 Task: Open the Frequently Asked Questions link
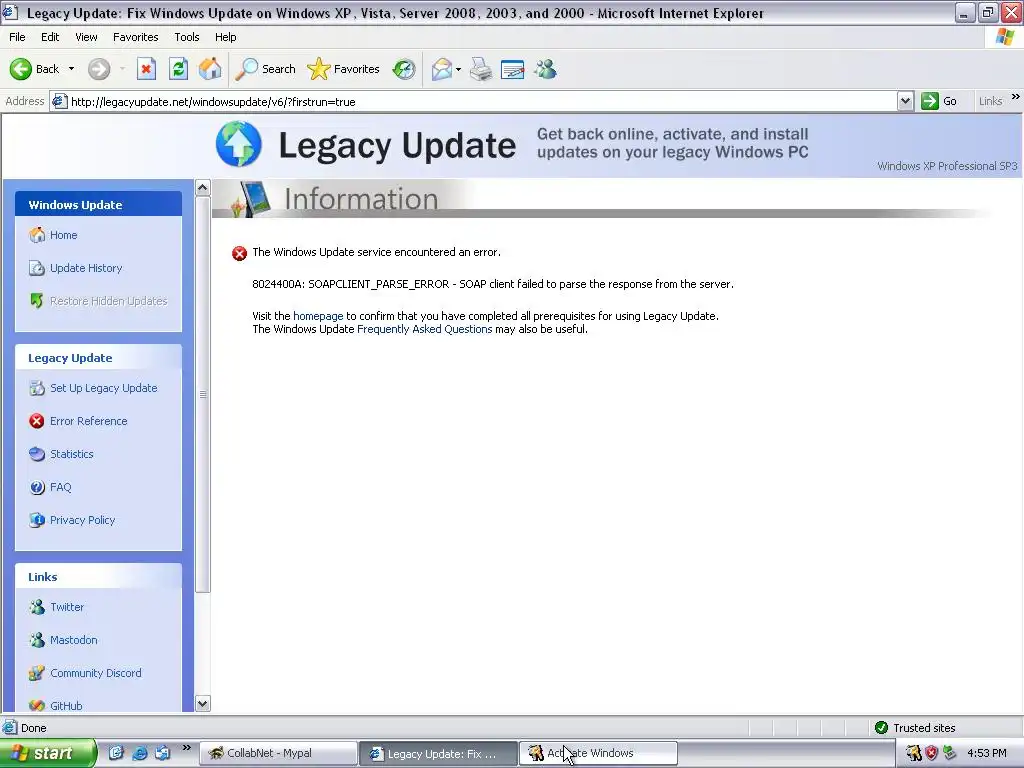(424, 329)
